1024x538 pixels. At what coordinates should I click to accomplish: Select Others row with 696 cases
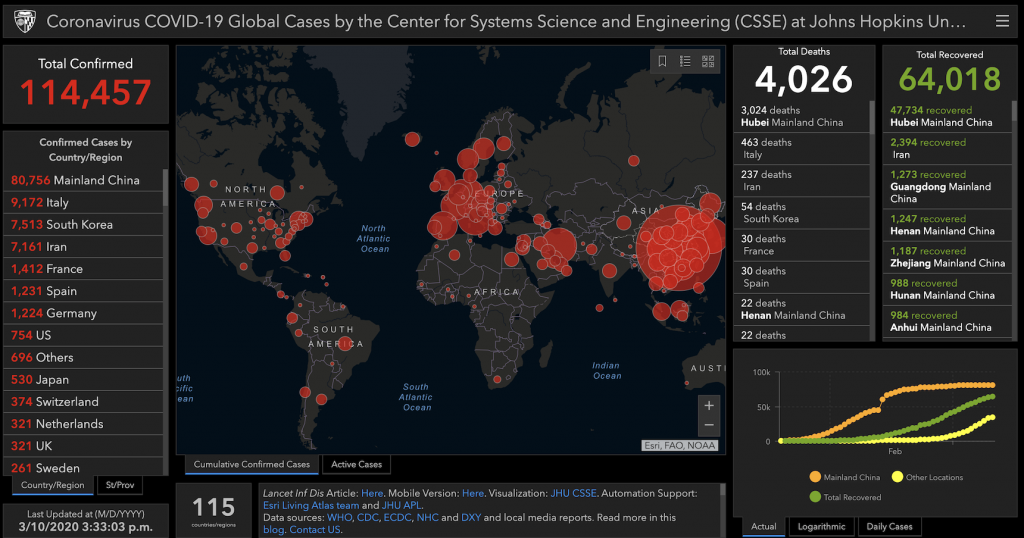click(83, 358)
